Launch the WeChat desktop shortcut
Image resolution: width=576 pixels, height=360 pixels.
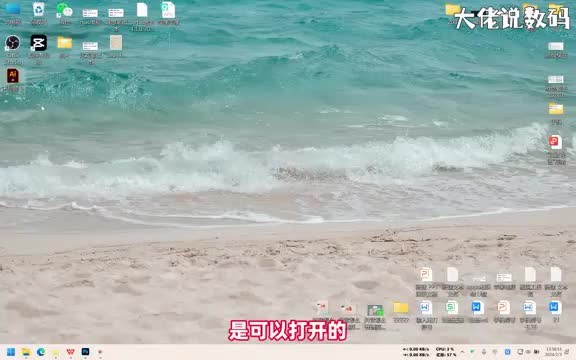(64, 10)
